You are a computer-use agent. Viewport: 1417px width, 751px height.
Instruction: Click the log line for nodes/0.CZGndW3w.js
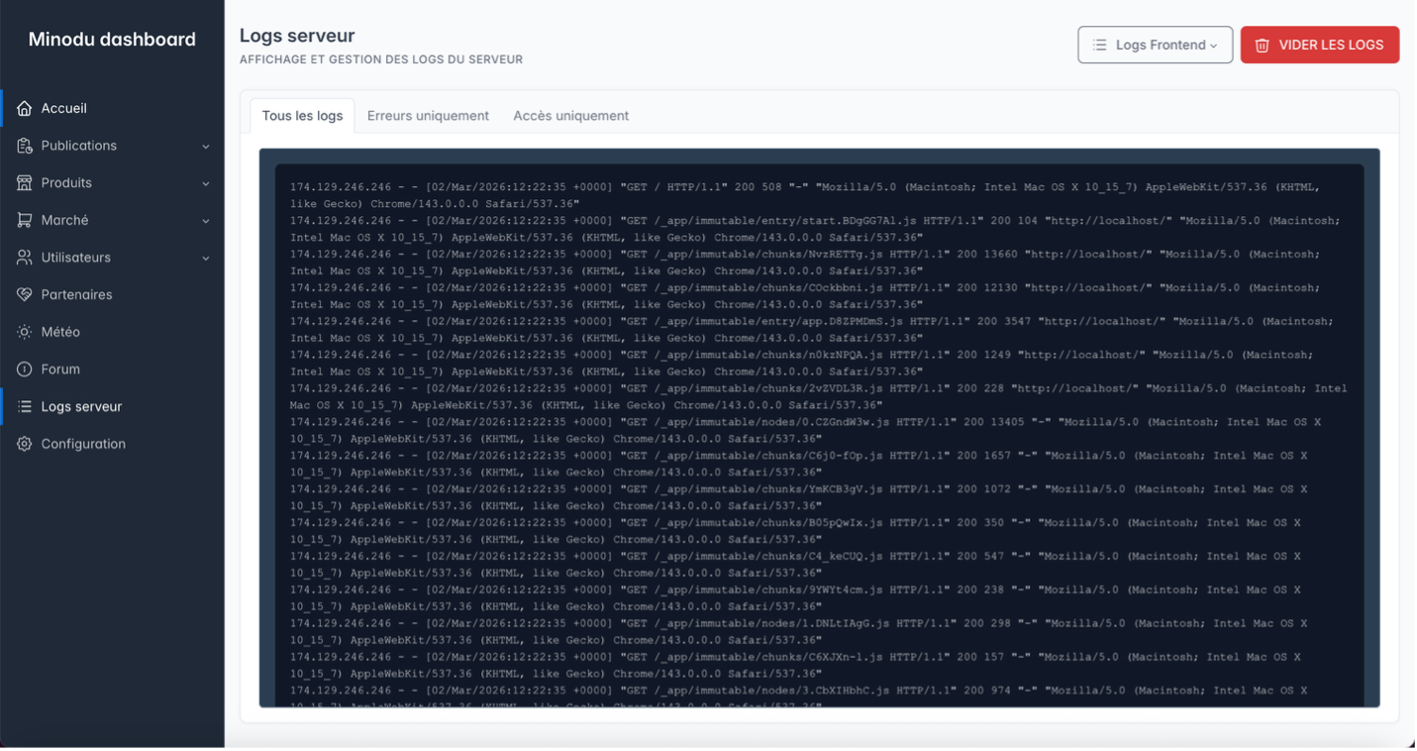pyautogui.click(x=805, y=431)
